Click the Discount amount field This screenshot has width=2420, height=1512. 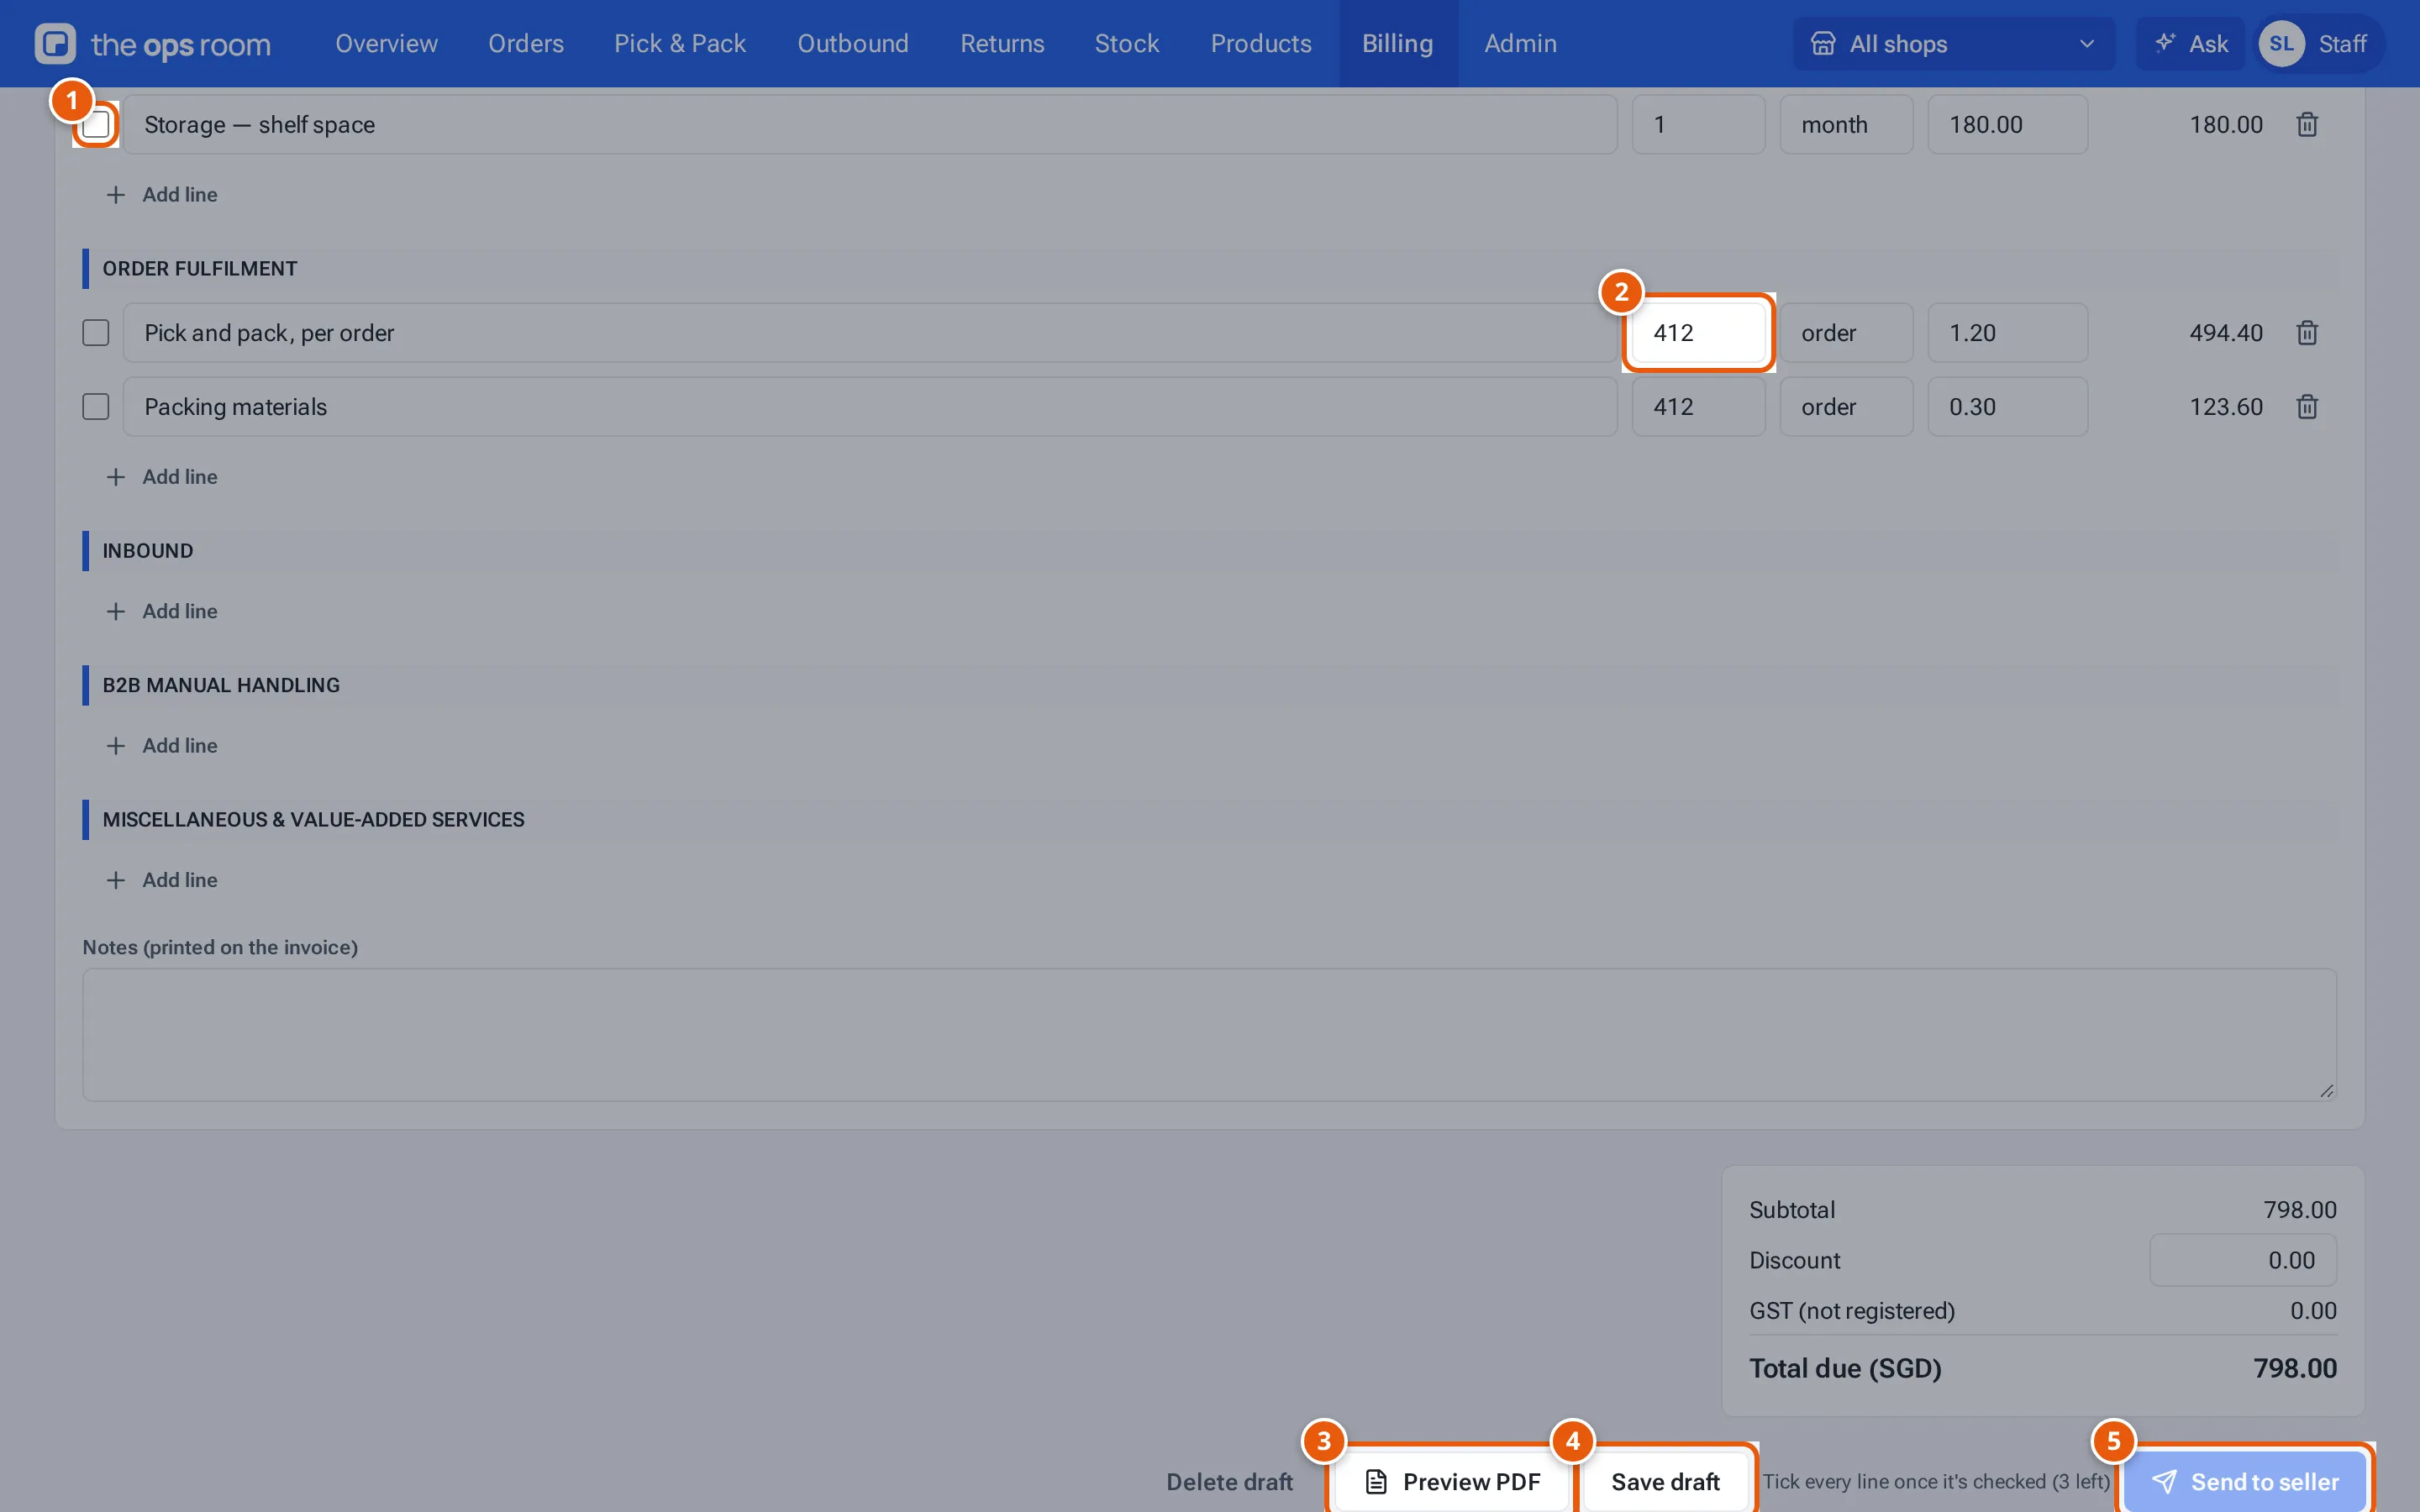pyautogui.click(x=2243, y=1261)
